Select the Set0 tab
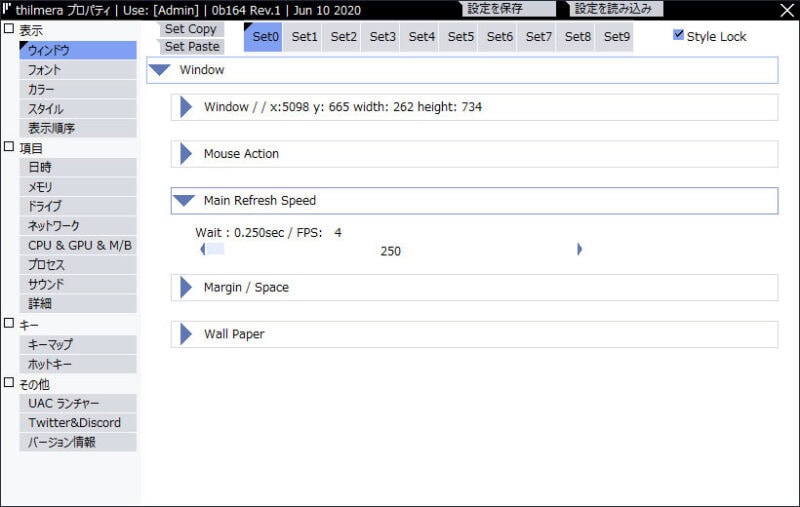 263,37
